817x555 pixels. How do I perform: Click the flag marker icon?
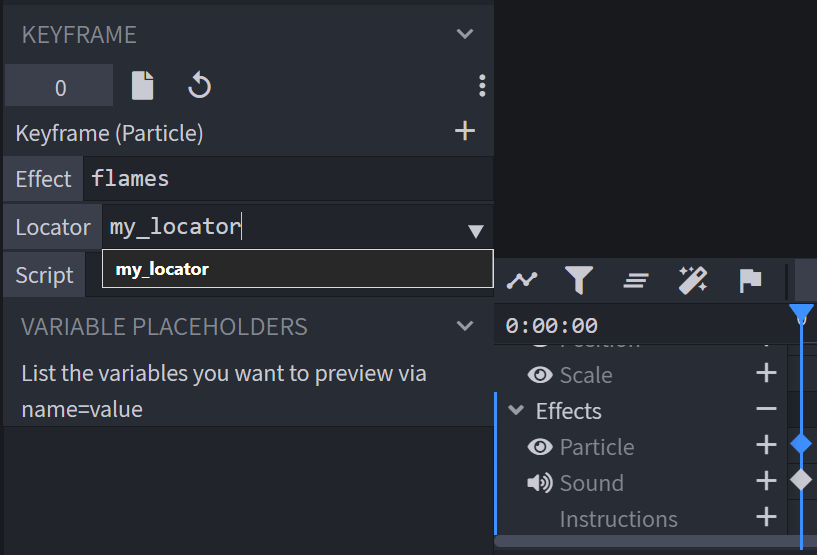(750, 280)
